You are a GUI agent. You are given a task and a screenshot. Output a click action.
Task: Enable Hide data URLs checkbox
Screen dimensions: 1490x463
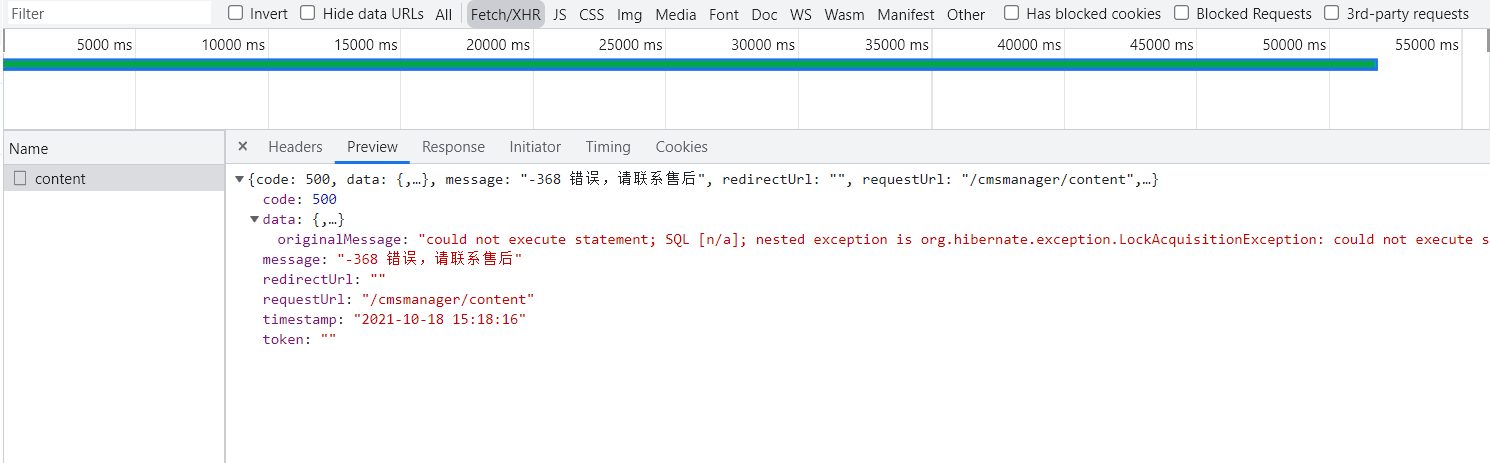tap(308, 13)
